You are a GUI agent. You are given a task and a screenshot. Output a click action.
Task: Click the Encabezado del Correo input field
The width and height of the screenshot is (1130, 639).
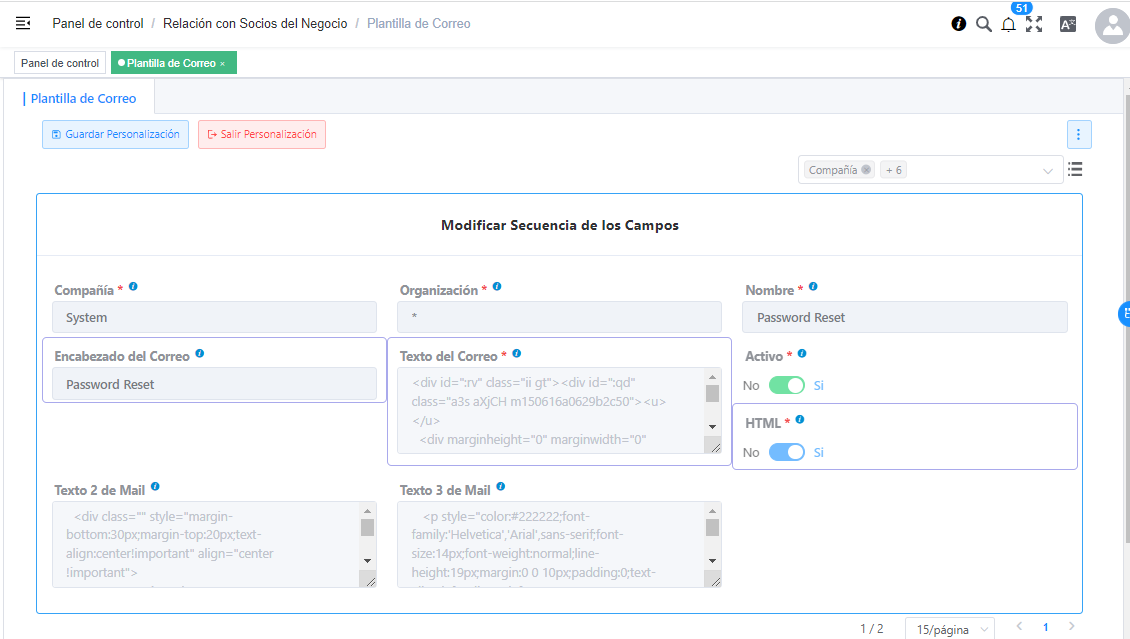click(214, 384)
